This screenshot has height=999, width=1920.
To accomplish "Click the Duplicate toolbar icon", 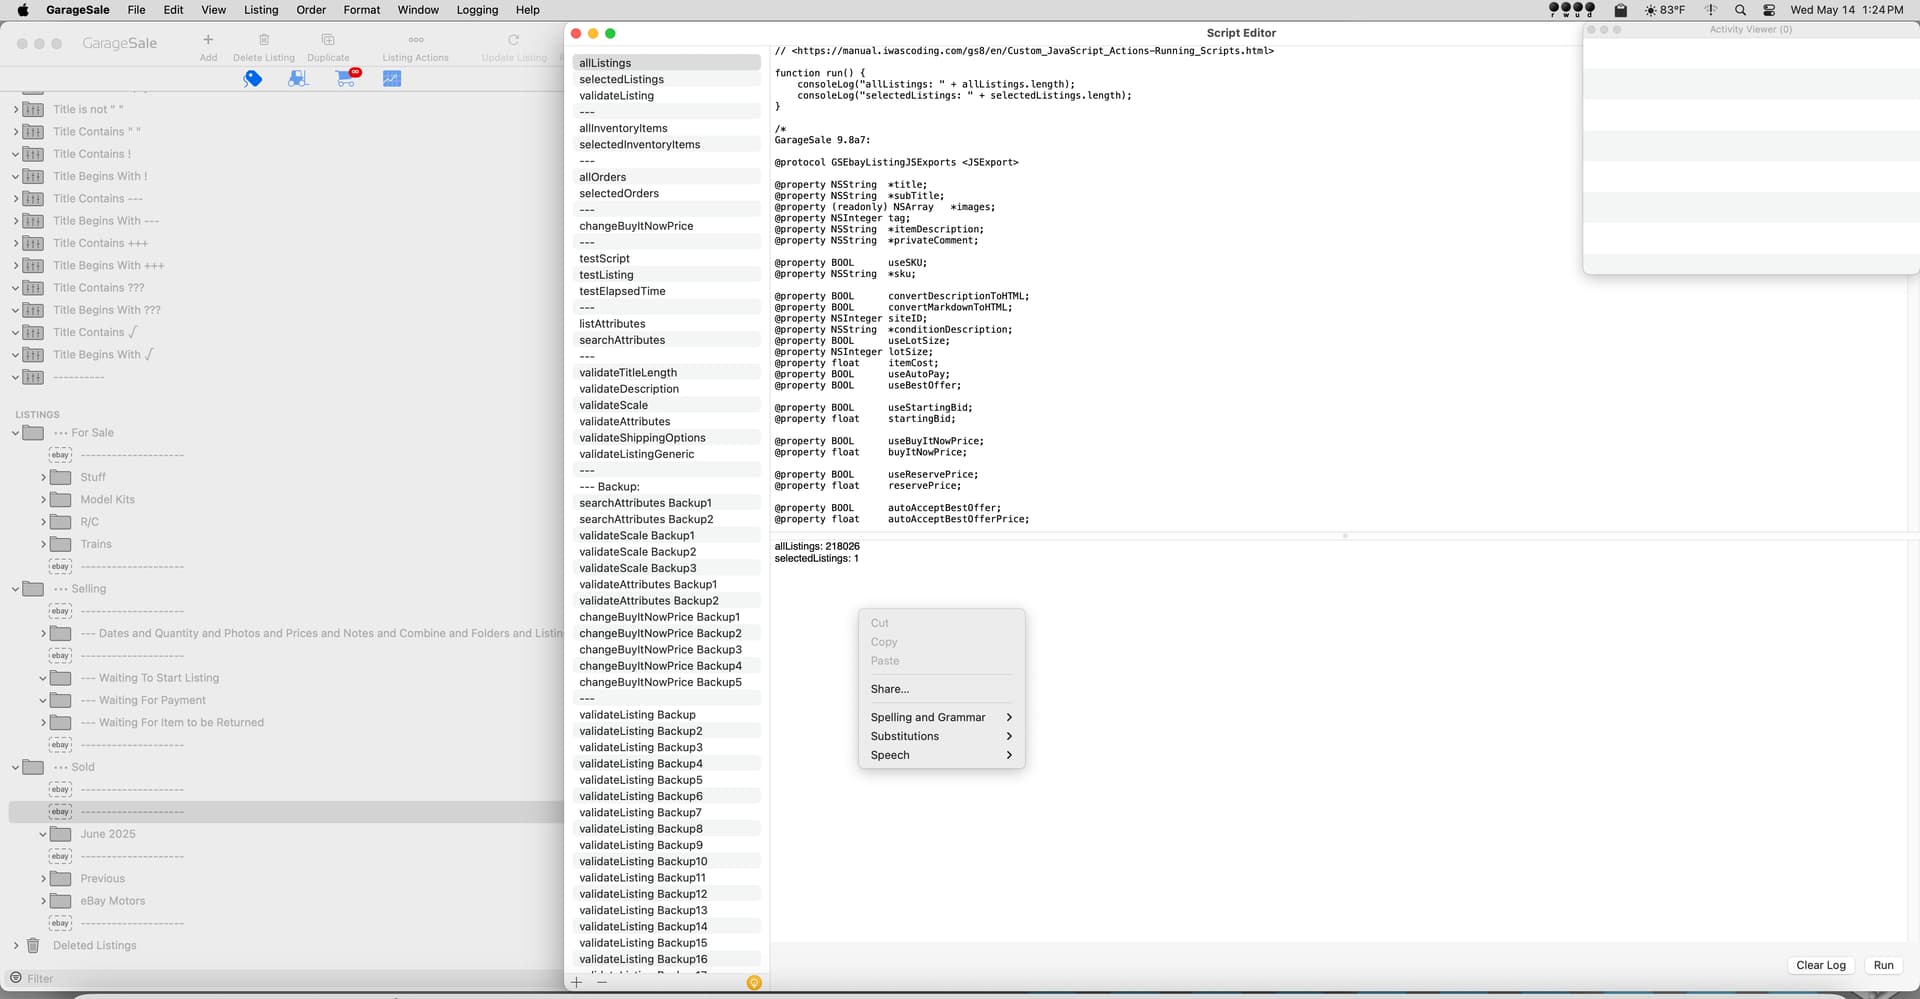I will (x=328, y=41).
